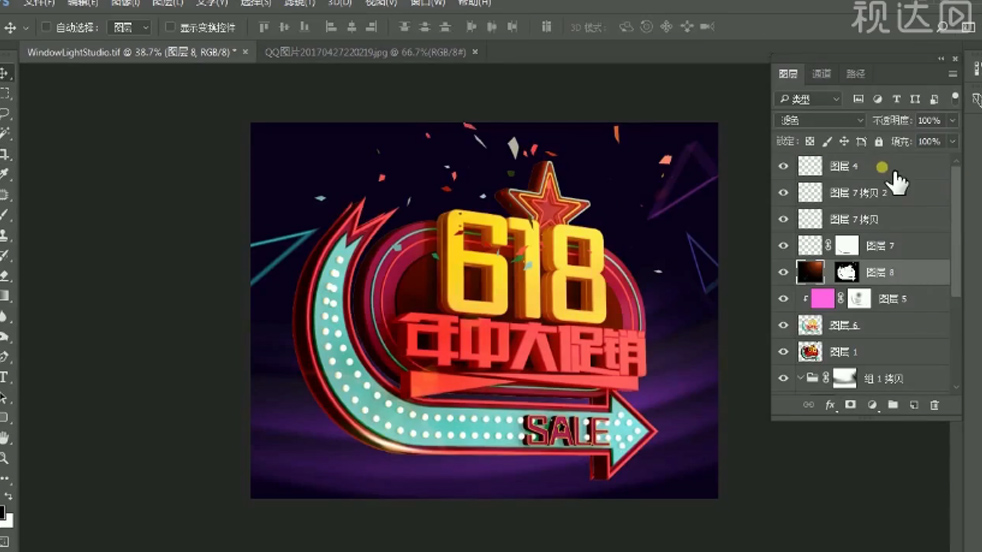Image resolution: width=982 pixels, height=552 pixels.
Task: Create a new adjustment layer from the panel bottom
Action: (x=872, y=405)
